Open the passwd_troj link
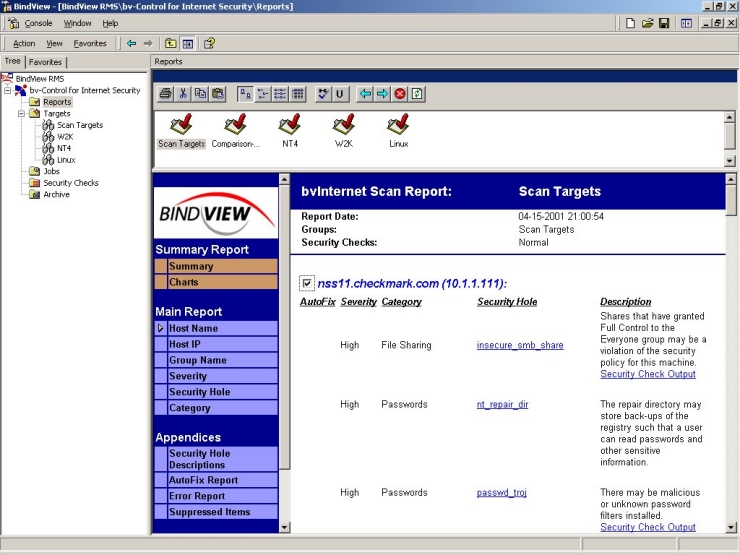 (x=501, y=493)
